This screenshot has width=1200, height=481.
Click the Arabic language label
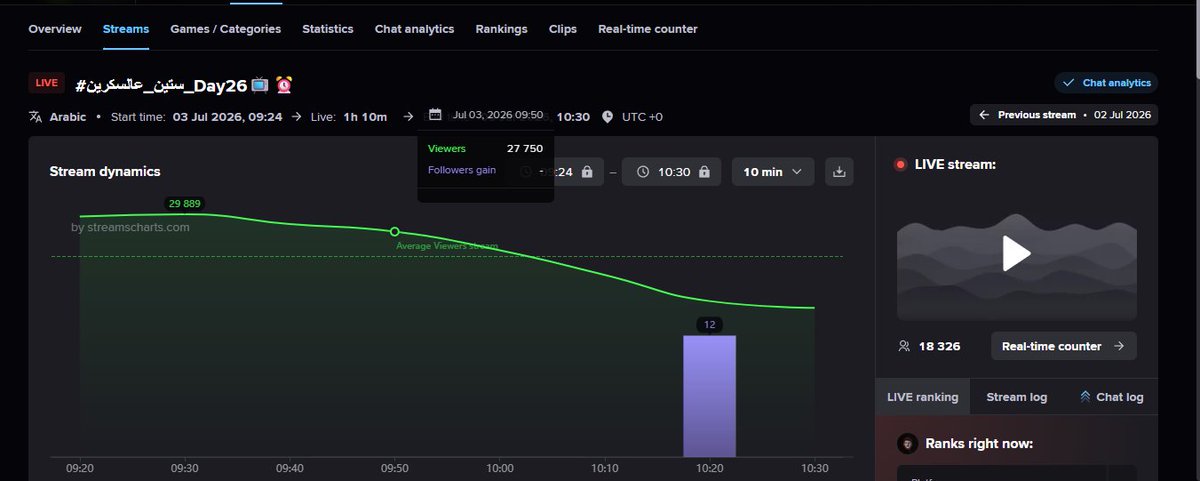click(x=68, y=117)
